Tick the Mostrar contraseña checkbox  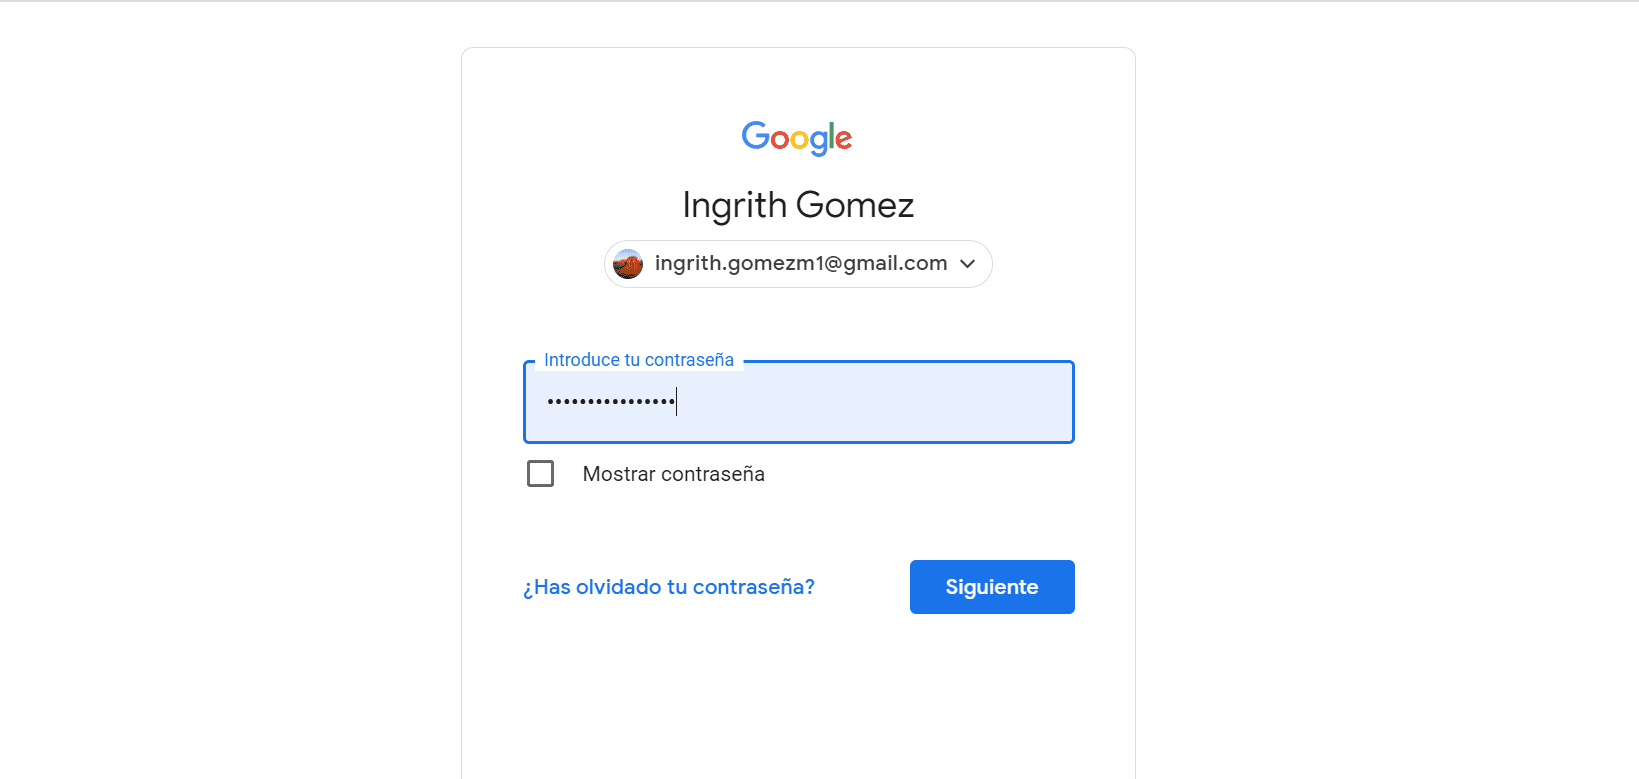point(540,473)
